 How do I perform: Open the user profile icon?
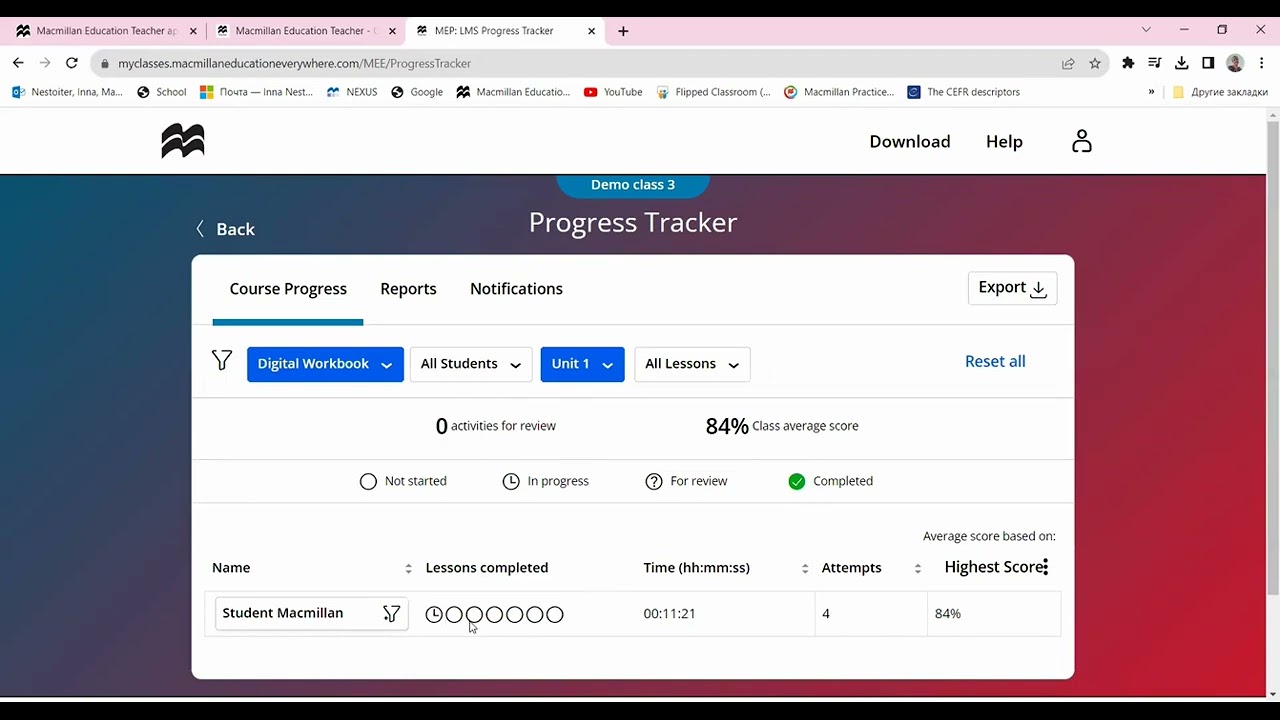pyautogui.click(x=1081, y=141)
